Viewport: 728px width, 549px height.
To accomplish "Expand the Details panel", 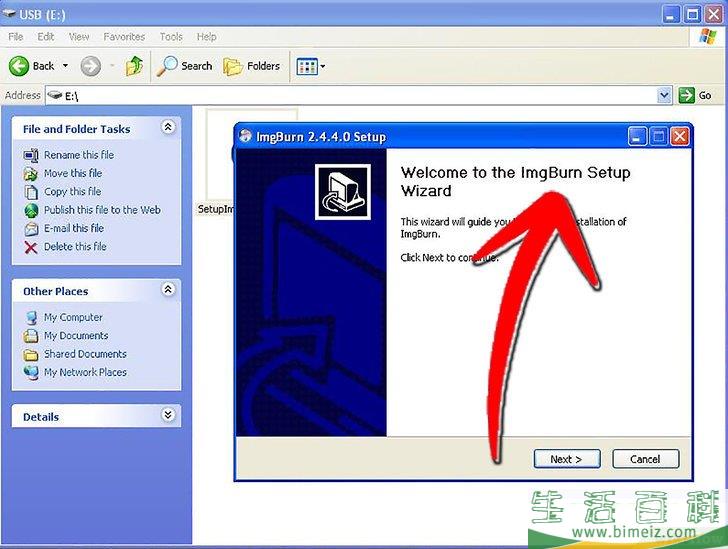I will (168, 414).
